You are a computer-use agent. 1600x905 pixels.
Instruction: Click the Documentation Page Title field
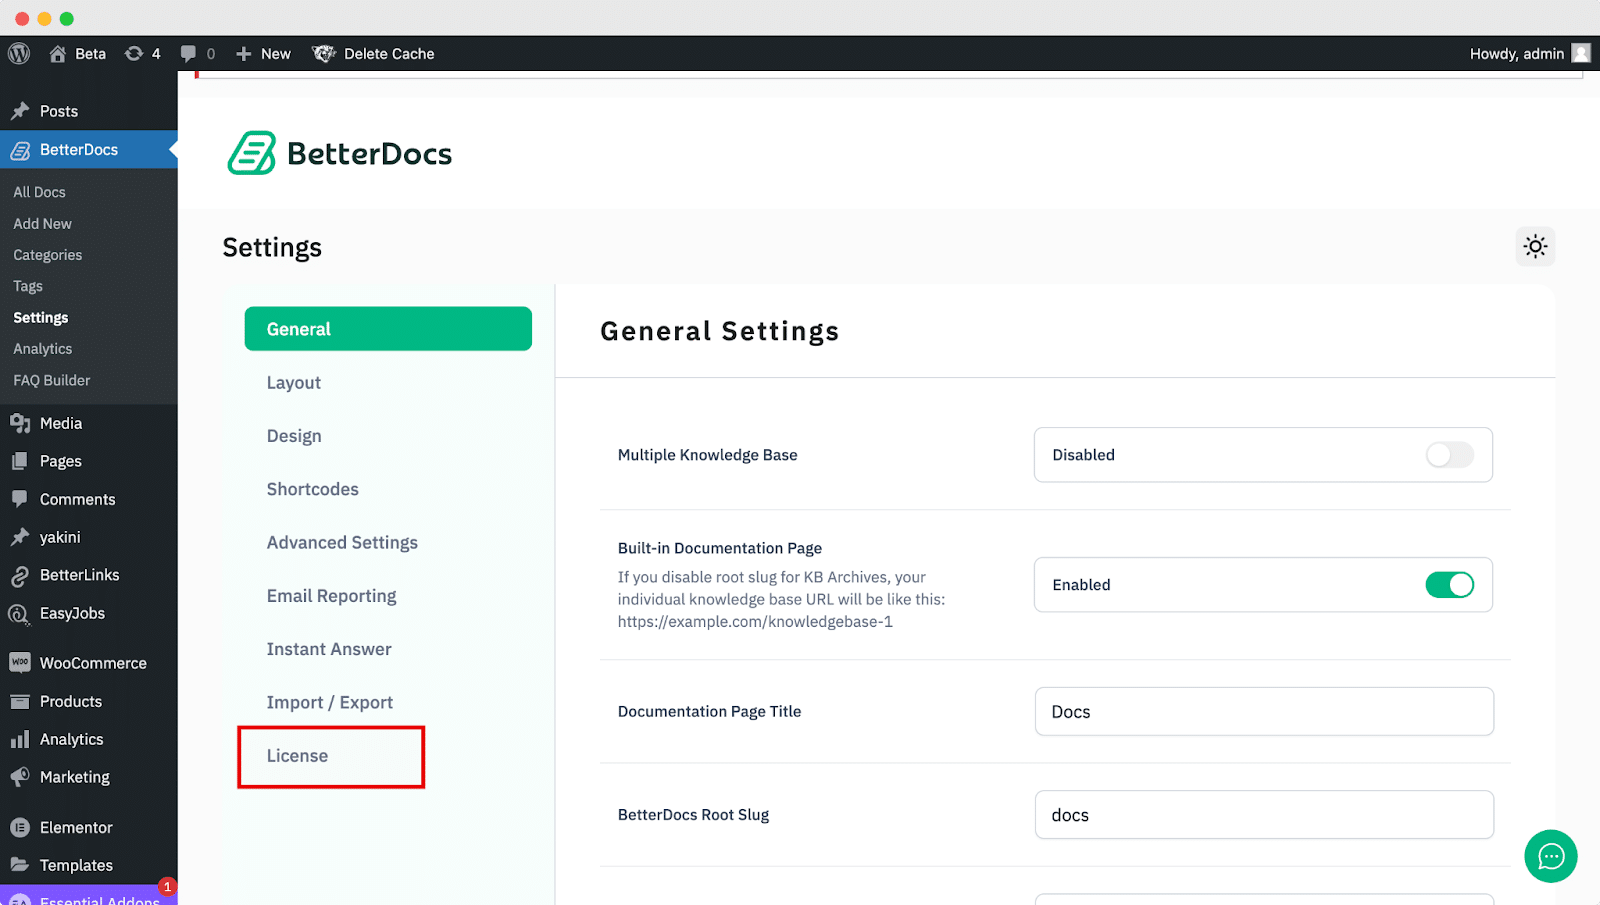[x=1263, y=711]
